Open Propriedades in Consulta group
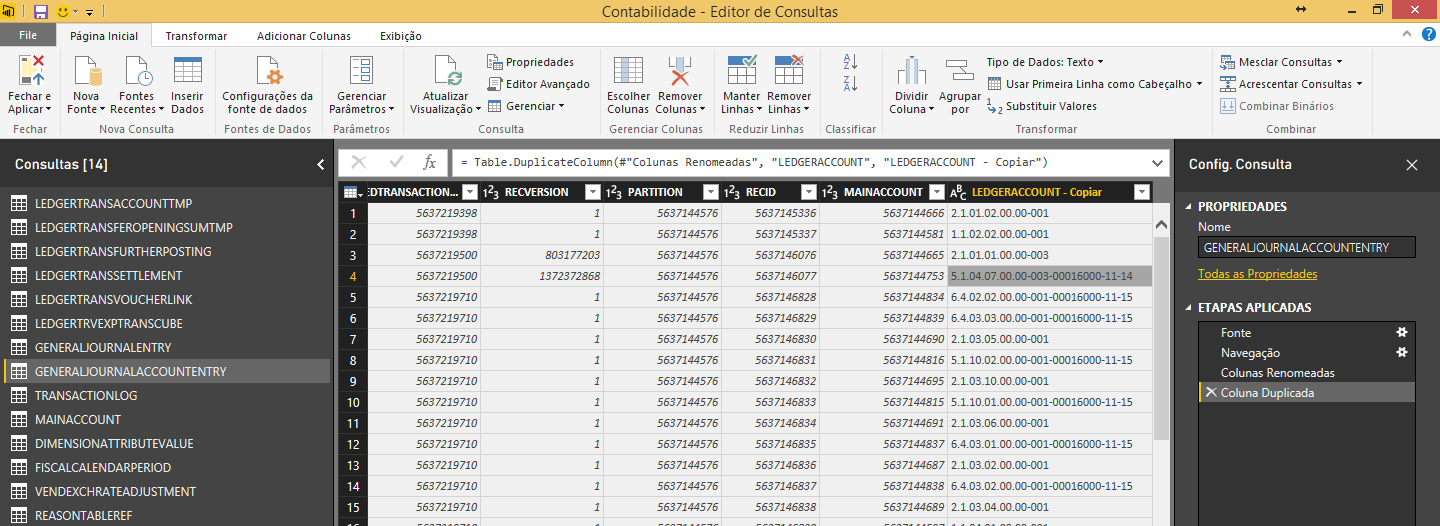Viewport: 1440px width, 526px height. pos(531,62)
